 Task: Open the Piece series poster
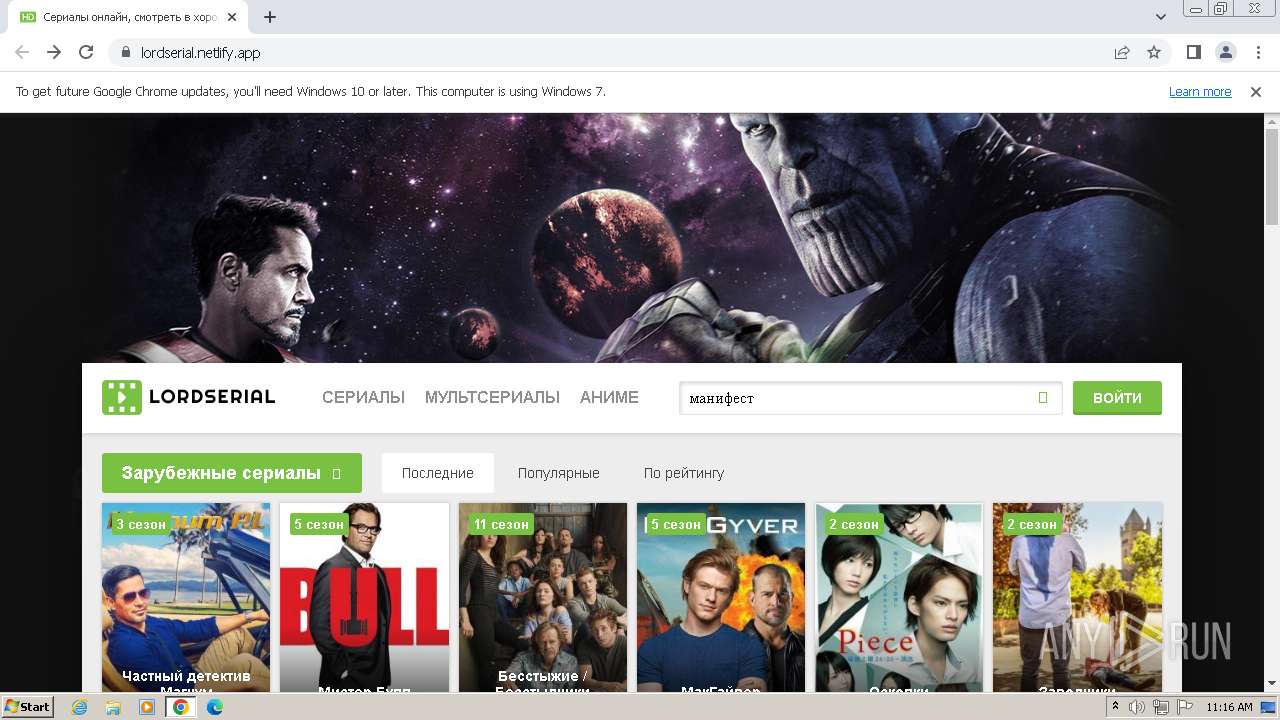[x=899, y=597]
